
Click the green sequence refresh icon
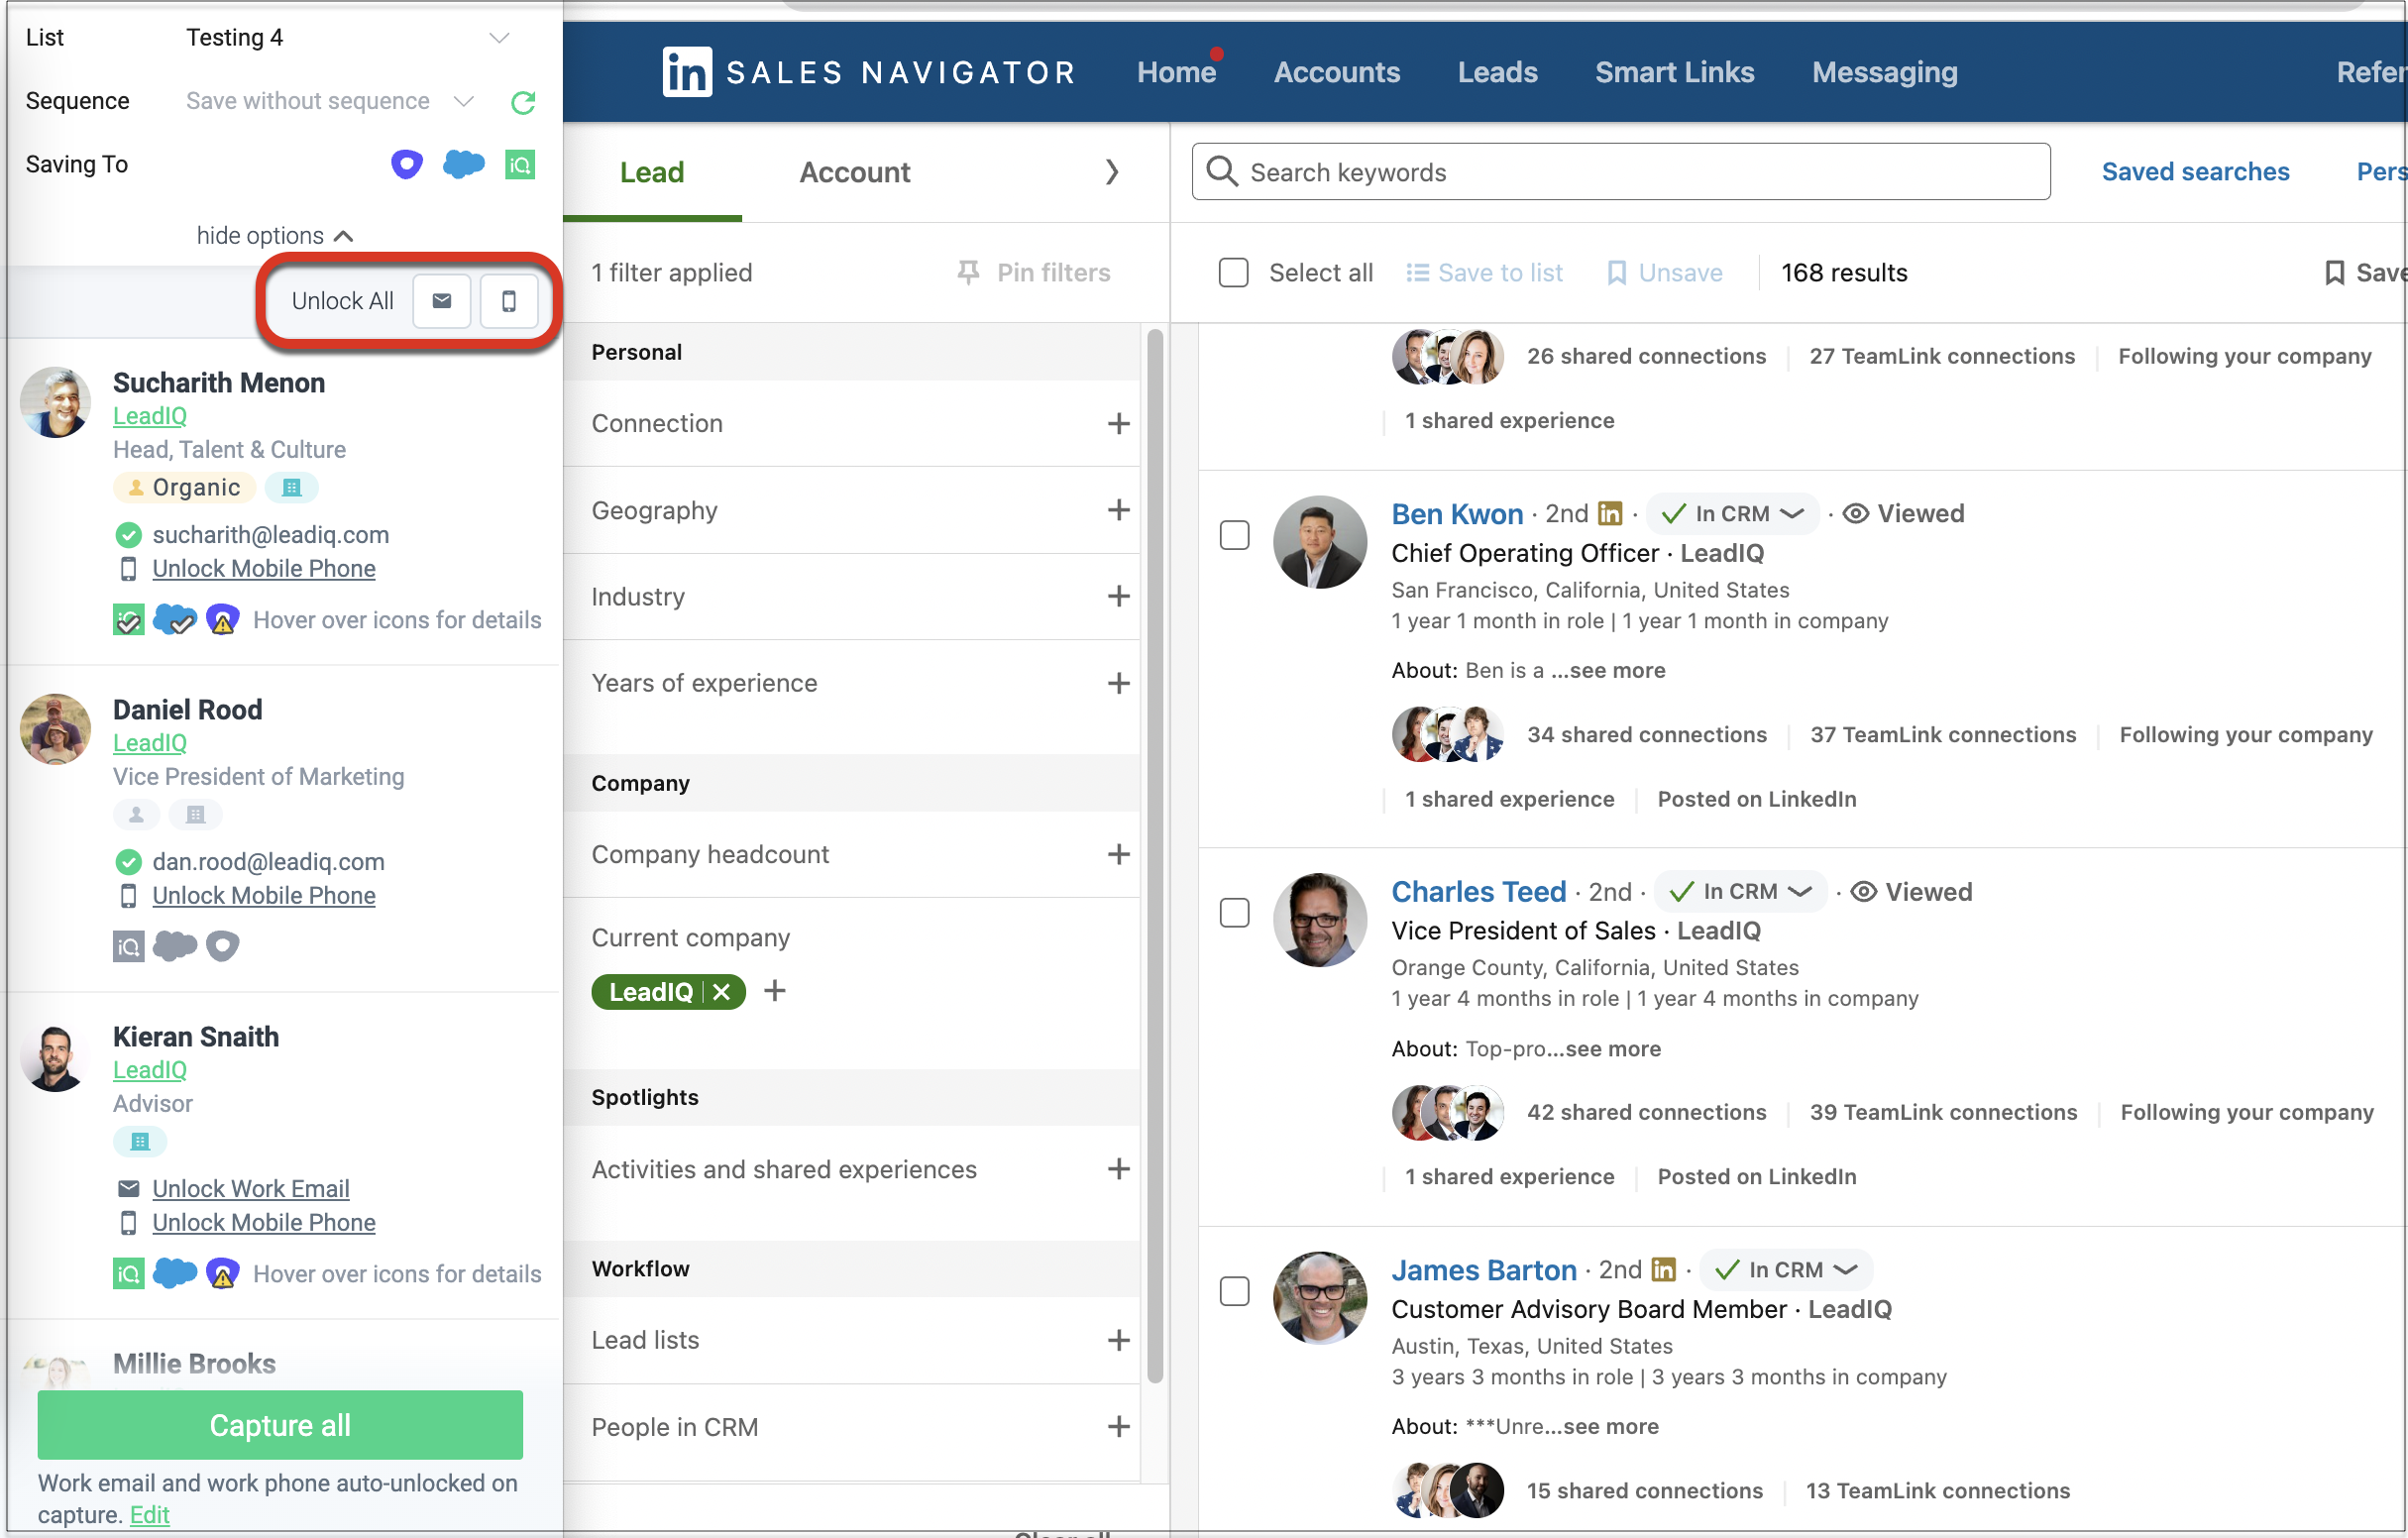point(522,102)
